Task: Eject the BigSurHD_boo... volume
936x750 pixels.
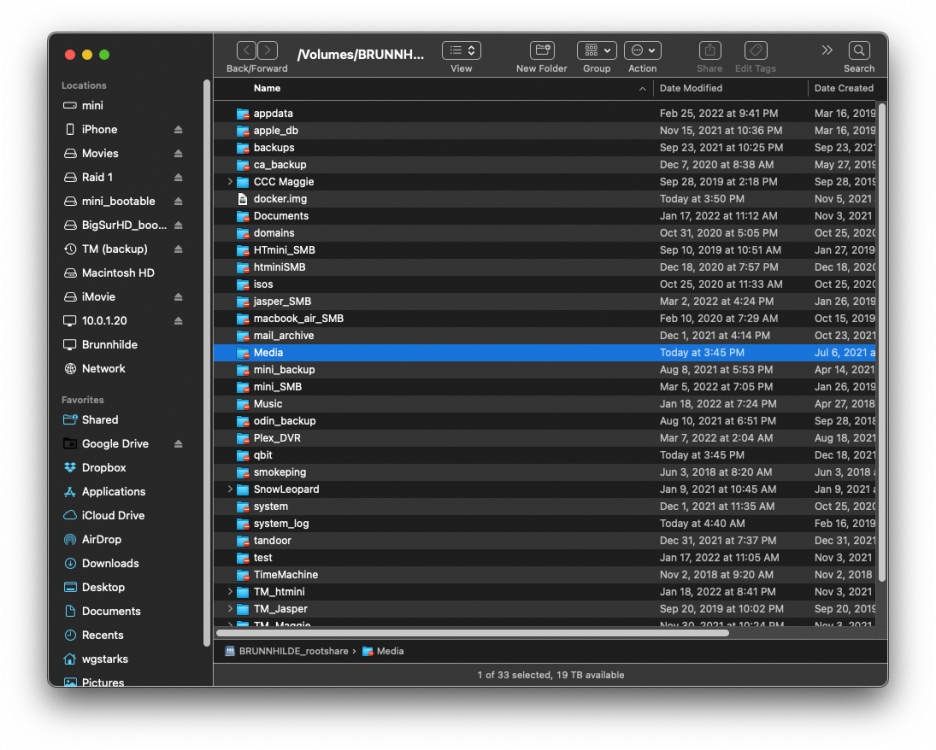Action: point(178,225)
